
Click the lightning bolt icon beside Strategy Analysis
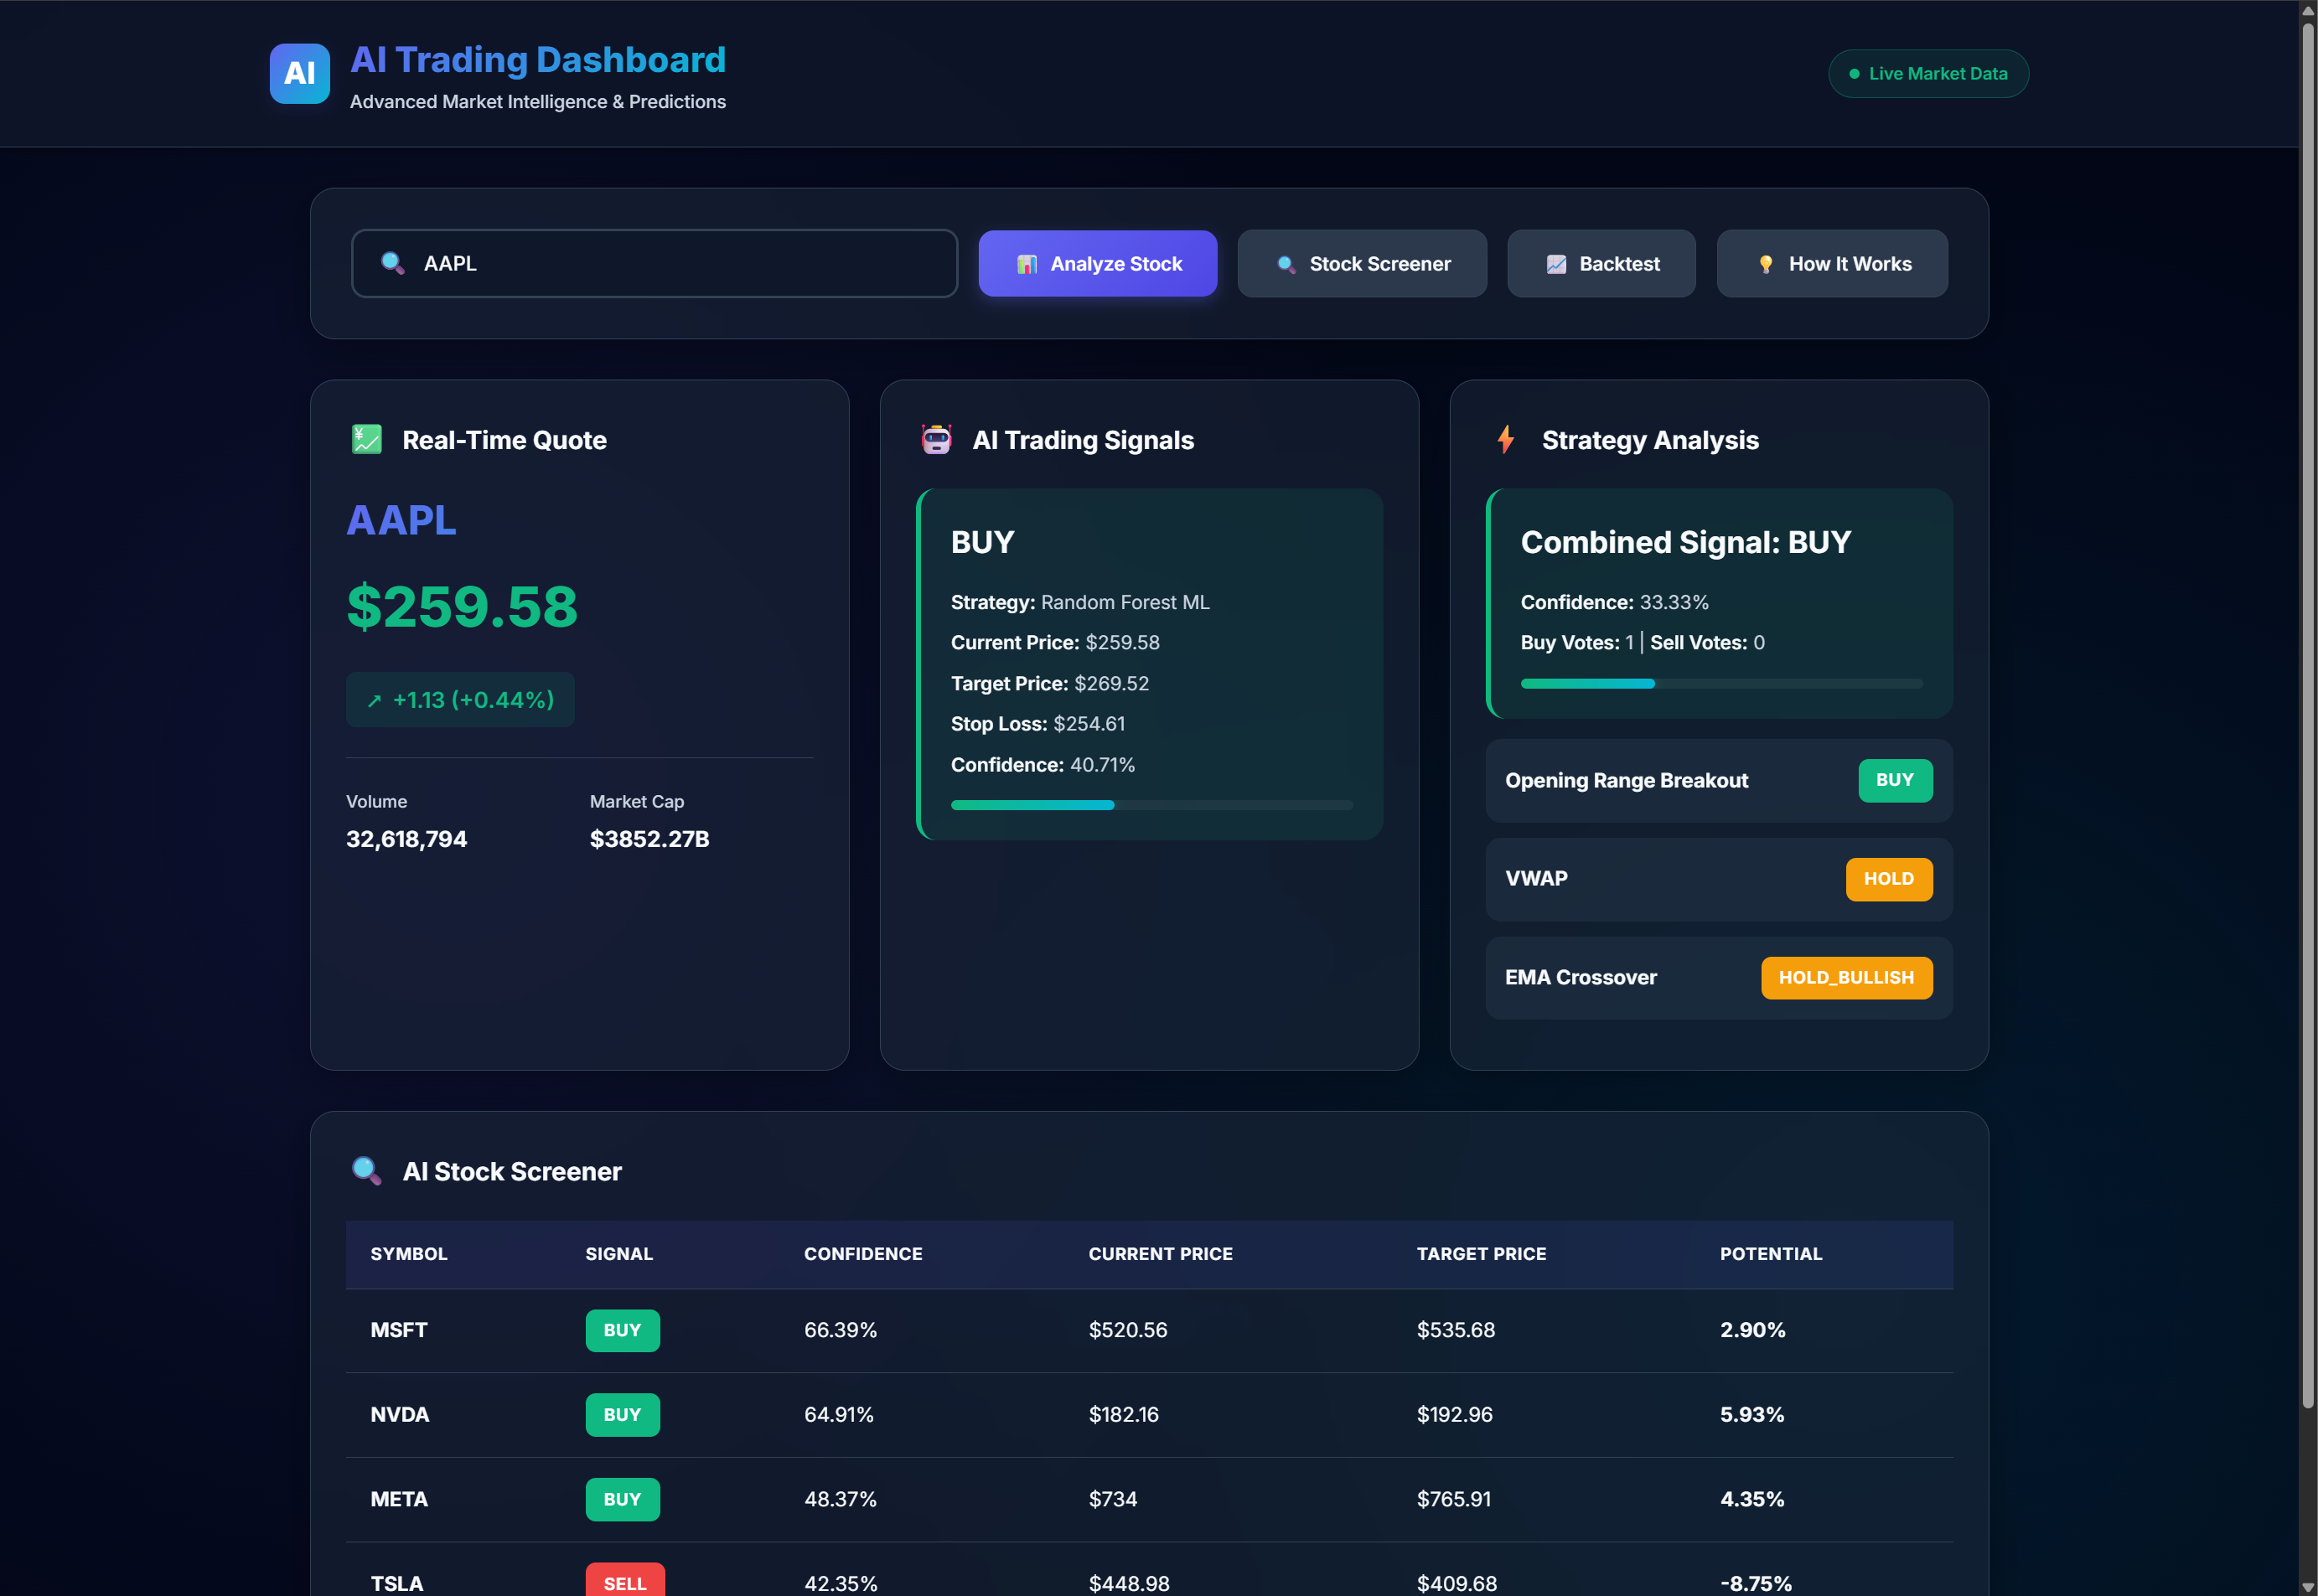pos(1505,438)
